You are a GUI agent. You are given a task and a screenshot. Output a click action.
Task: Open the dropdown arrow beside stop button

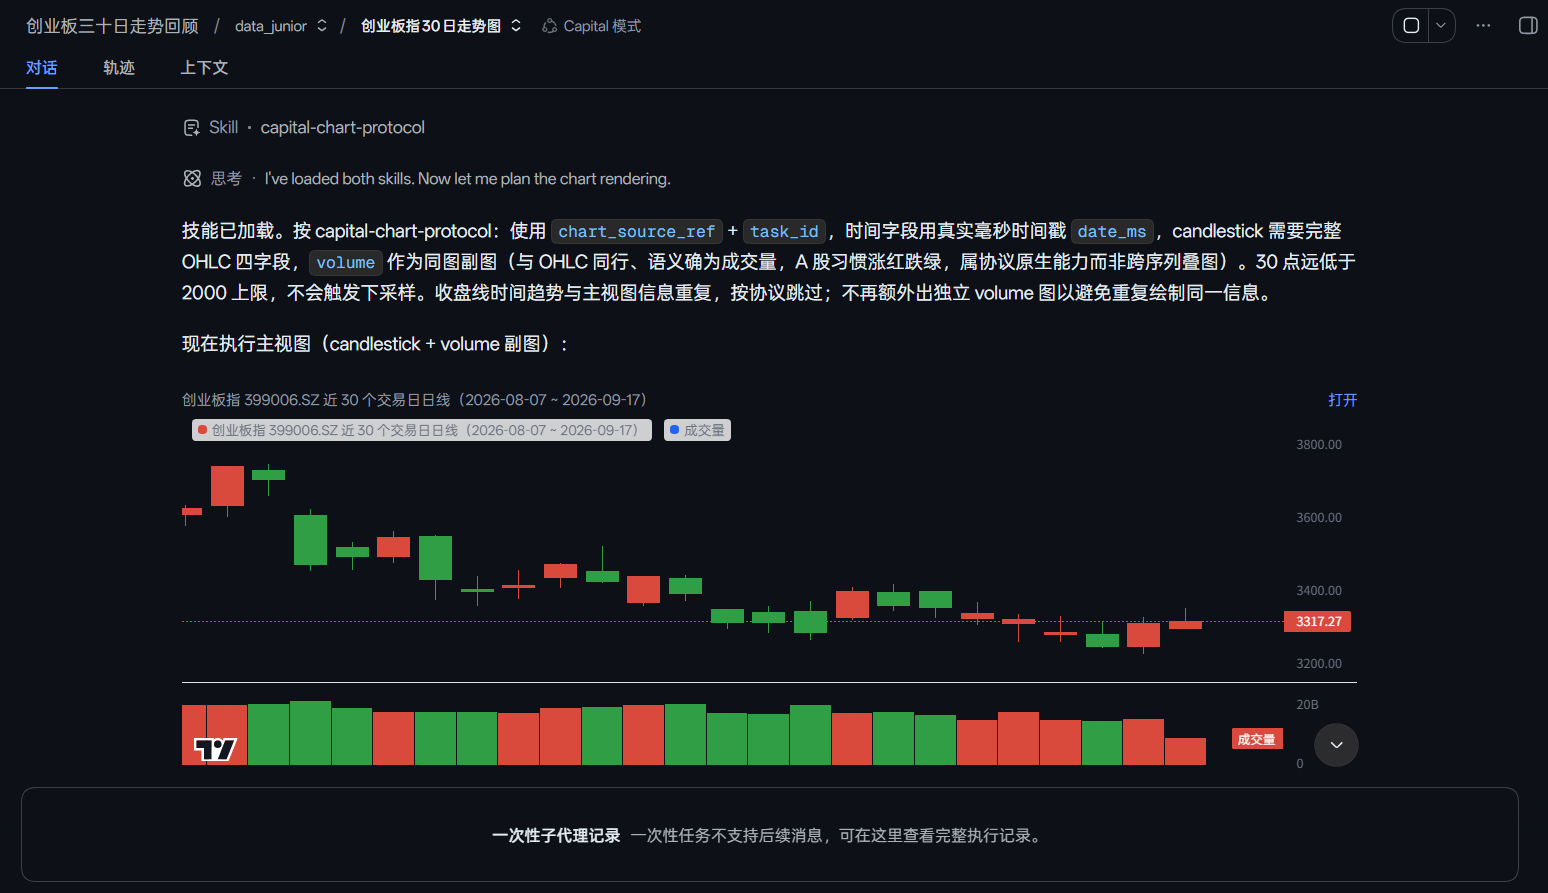[x=1441, y=26]
